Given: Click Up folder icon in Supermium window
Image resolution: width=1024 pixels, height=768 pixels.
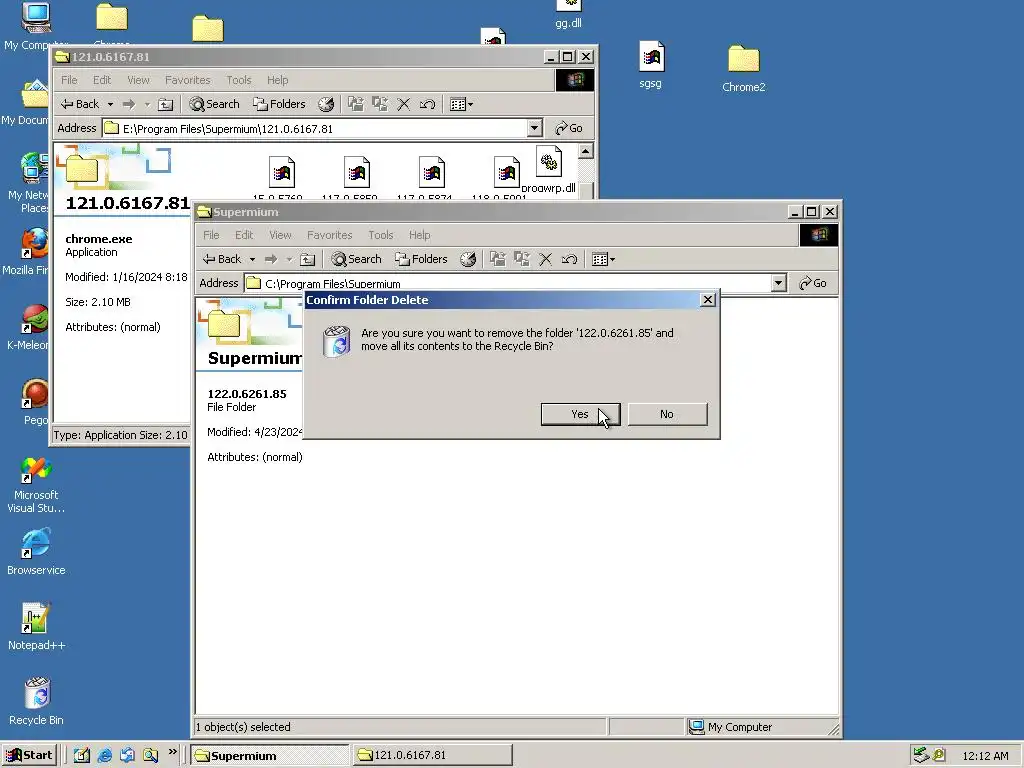Looking at the screenshot, I should click(307, 259).
